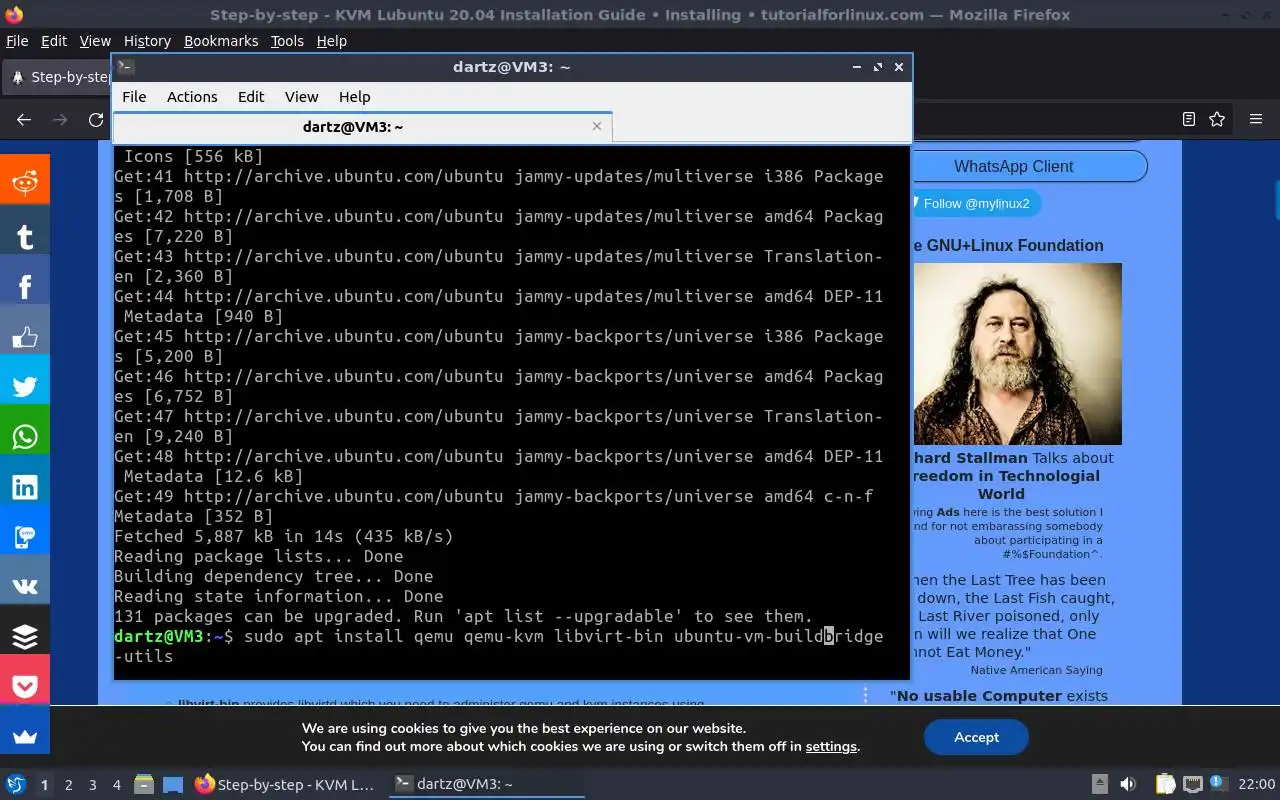Click the SMS chat bubble share icon
The image size is (1280, 800).
24,537
